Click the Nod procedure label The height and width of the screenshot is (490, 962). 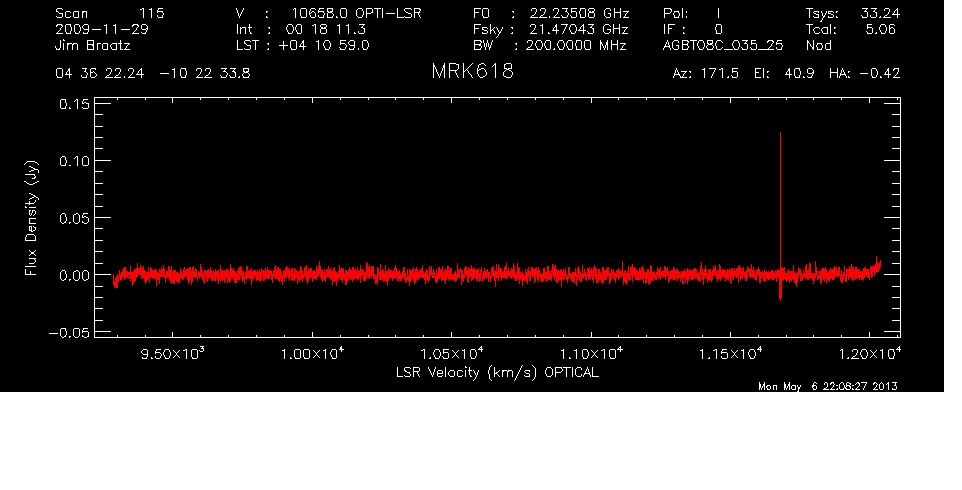pos(819,45)
